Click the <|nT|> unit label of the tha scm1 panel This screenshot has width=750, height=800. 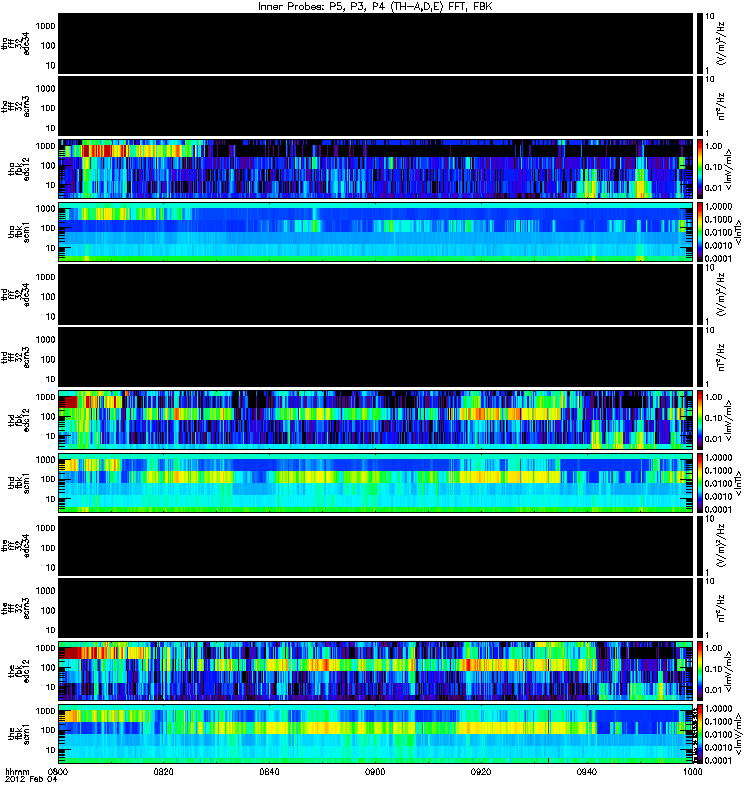tap(738, 232)
